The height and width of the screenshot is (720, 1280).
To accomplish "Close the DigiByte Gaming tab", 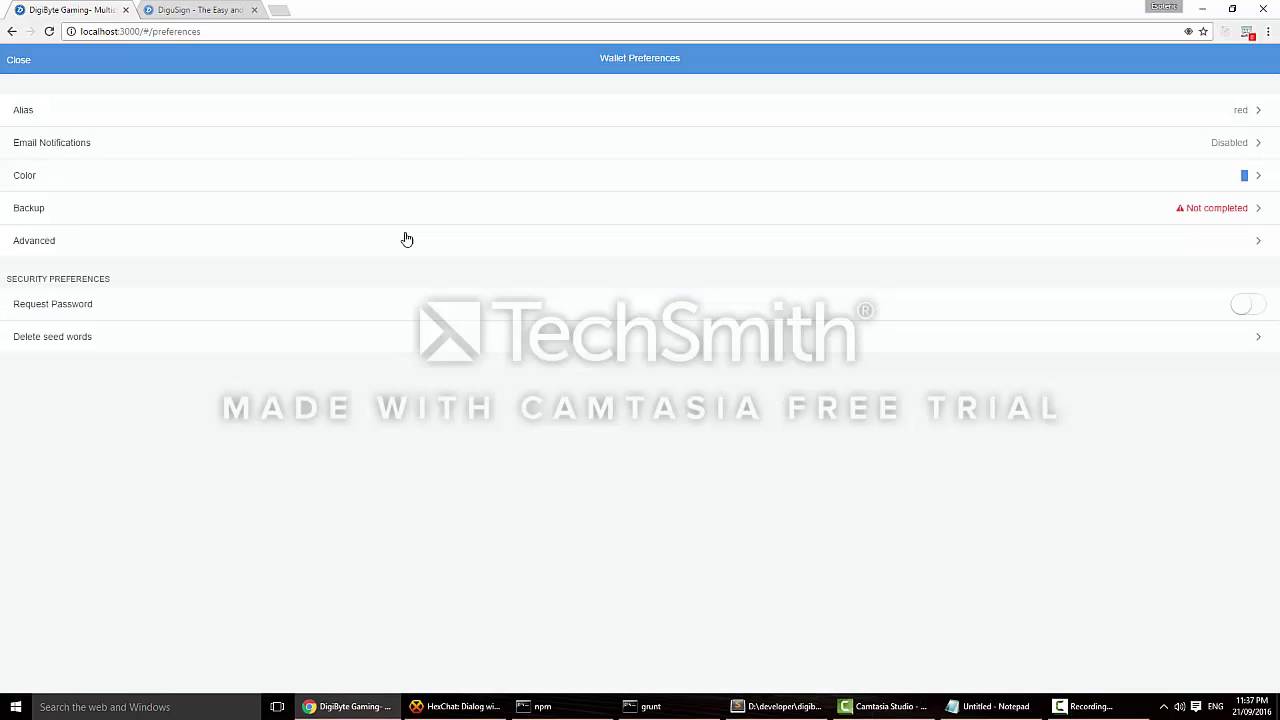I will 126,10.
